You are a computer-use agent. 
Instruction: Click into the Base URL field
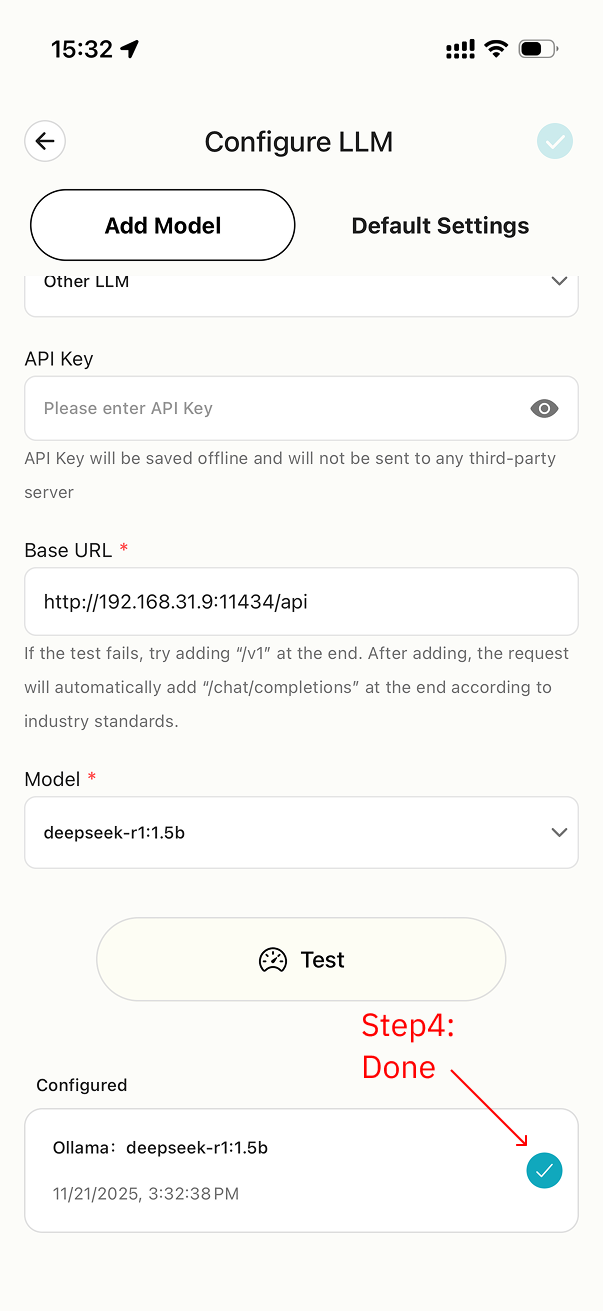[x=300, y=601]
